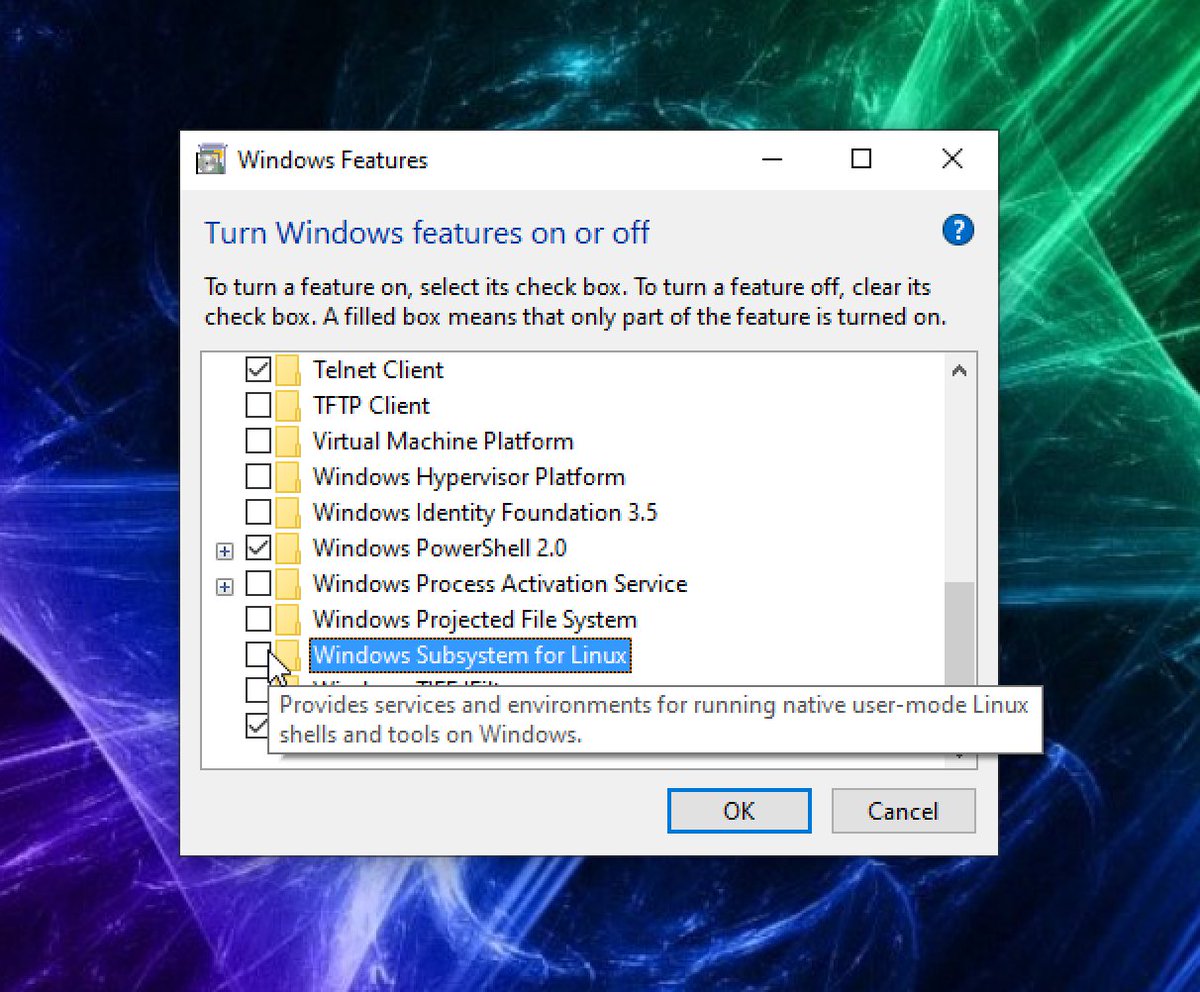Open help with the blue question mark icon

coord(957,230)
